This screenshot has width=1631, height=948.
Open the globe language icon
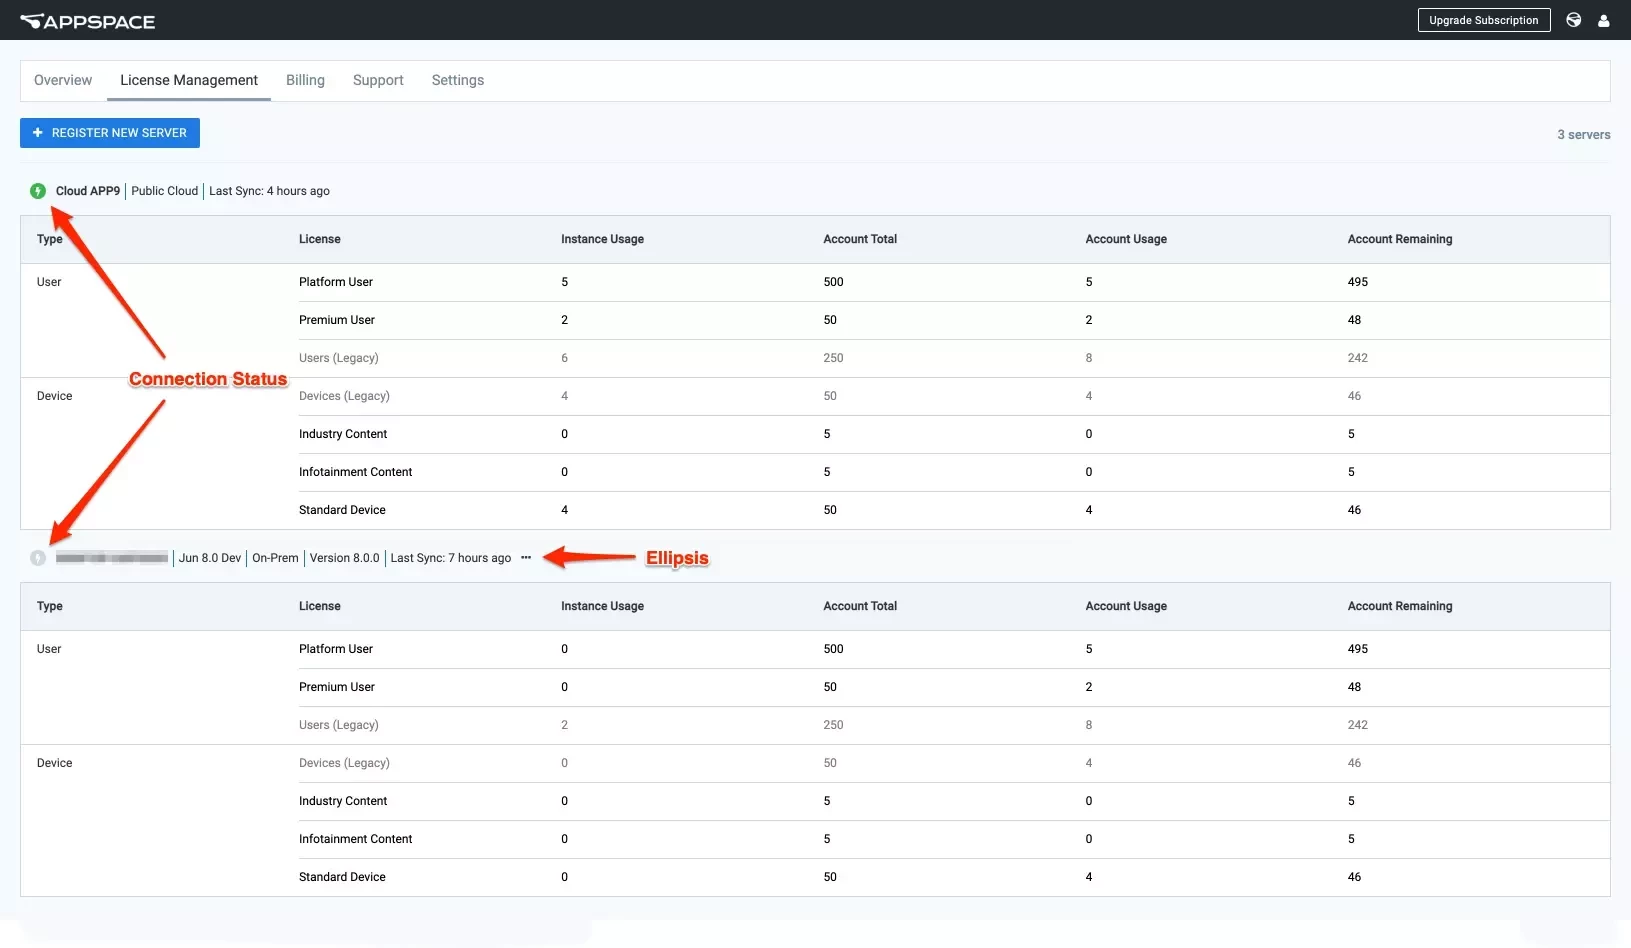[1573, 20]
